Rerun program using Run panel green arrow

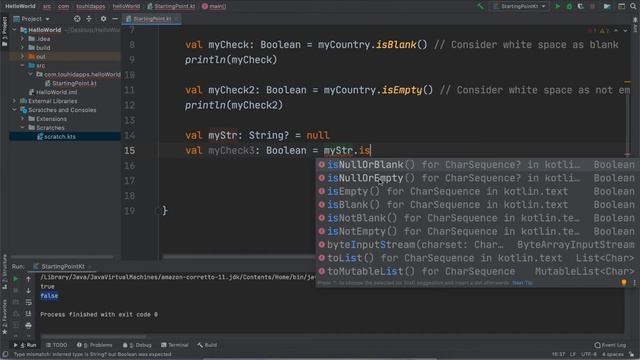pos(16,280)
